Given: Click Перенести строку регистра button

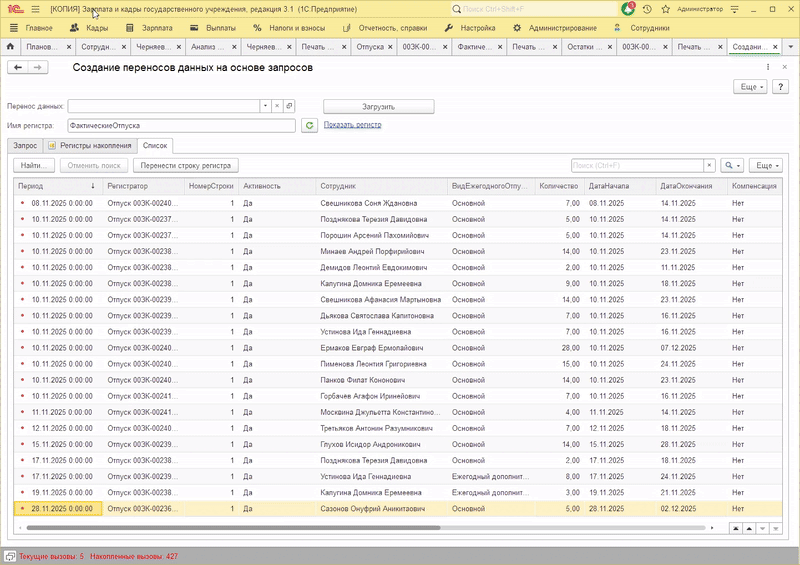Looking at the screenshot, I should tap(186, 165).
